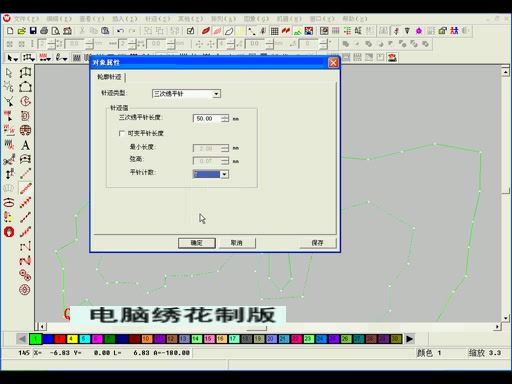Click the Print icon in toolbar
Image resolution: width=512 pixels, height=384 pixels.
44,31
